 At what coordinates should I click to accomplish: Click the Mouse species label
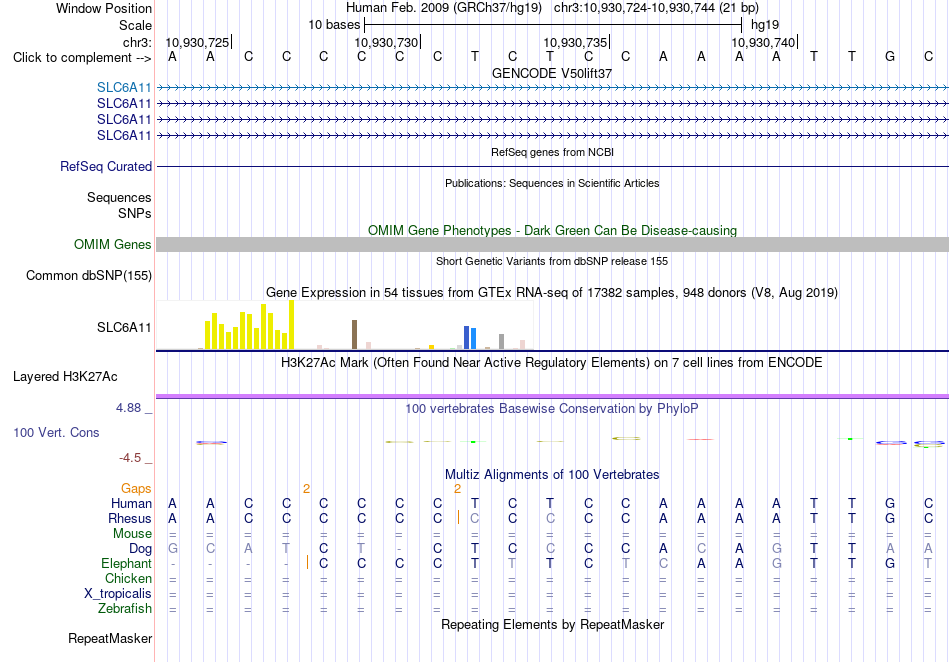pyautogui.click(x=132, y=534)
